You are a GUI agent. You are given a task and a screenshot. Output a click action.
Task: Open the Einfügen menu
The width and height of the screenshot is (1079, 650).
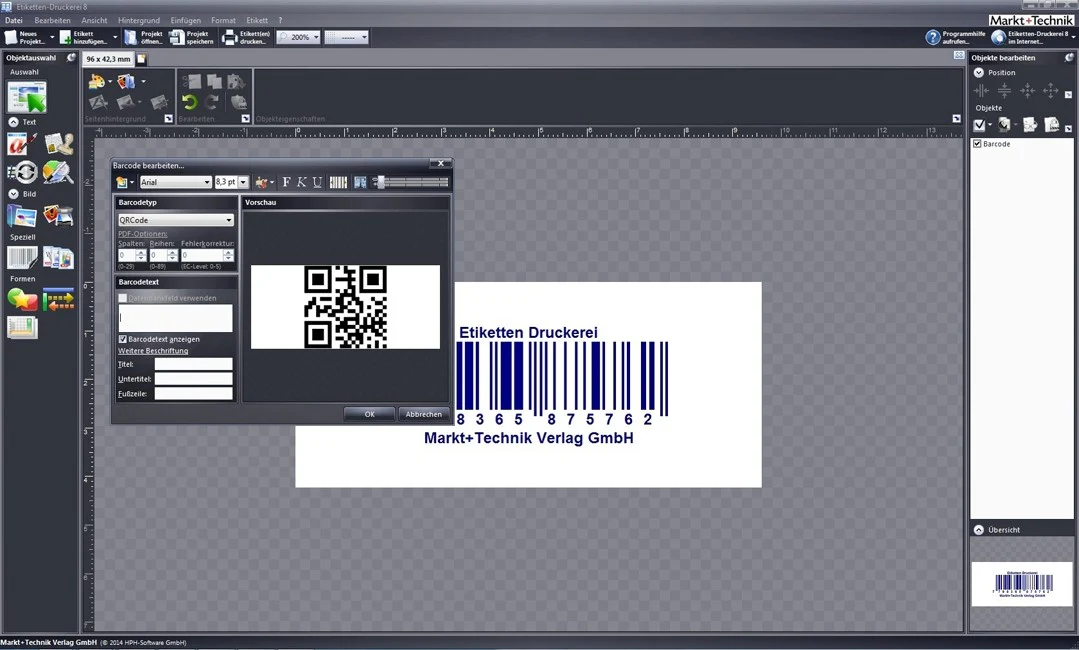[186, 20]
